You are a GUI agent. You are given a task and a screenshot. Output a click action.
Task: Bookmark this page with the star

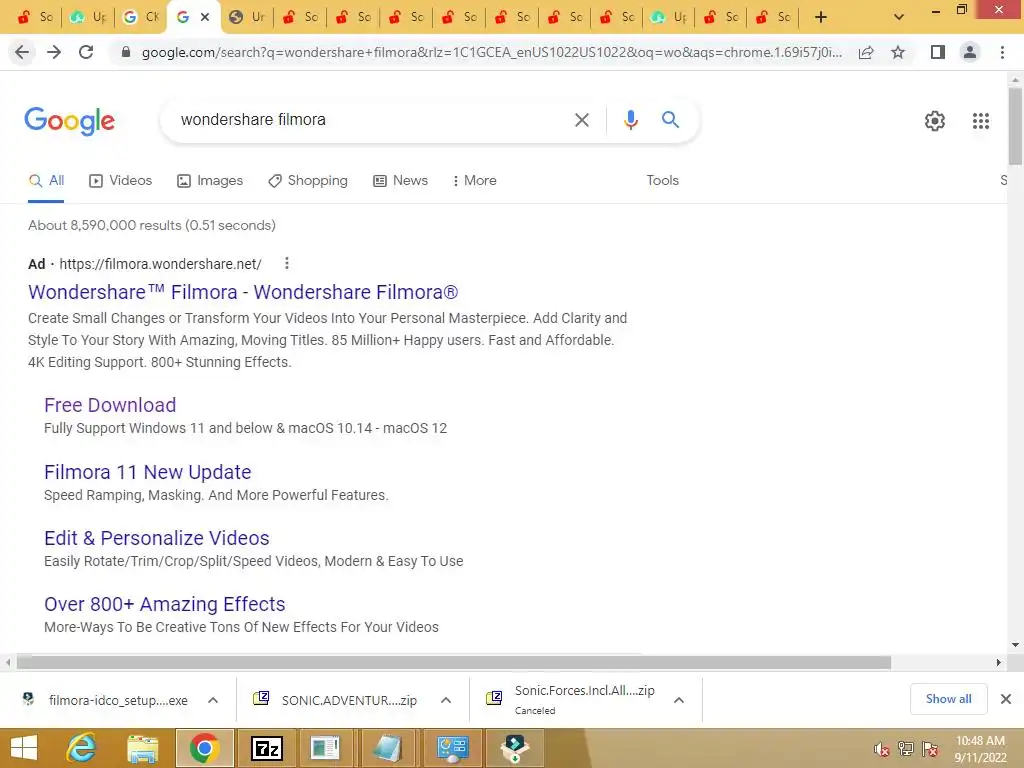898,52
